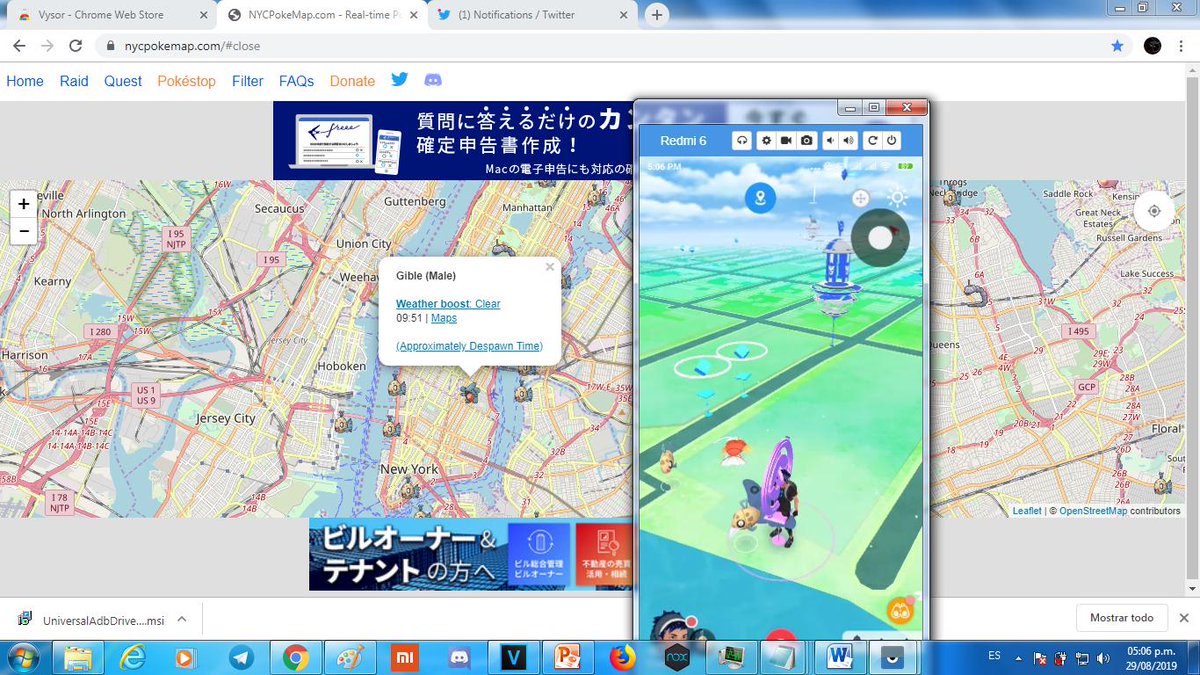
Task: Take a device screenshot using the camera icon
Action: [x=806, y=140]
